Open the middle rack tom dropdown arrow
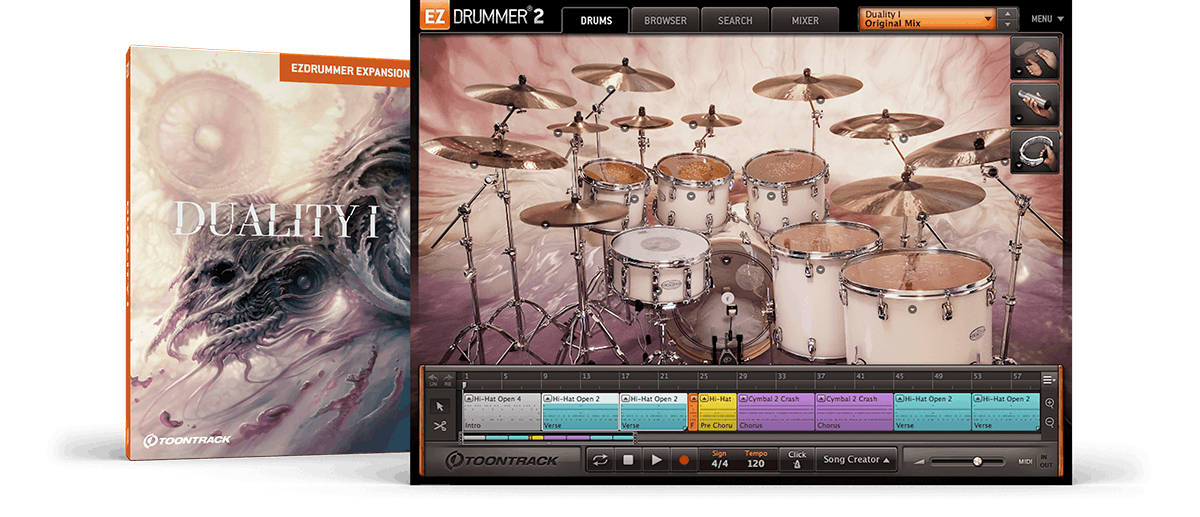 point(691,197)
